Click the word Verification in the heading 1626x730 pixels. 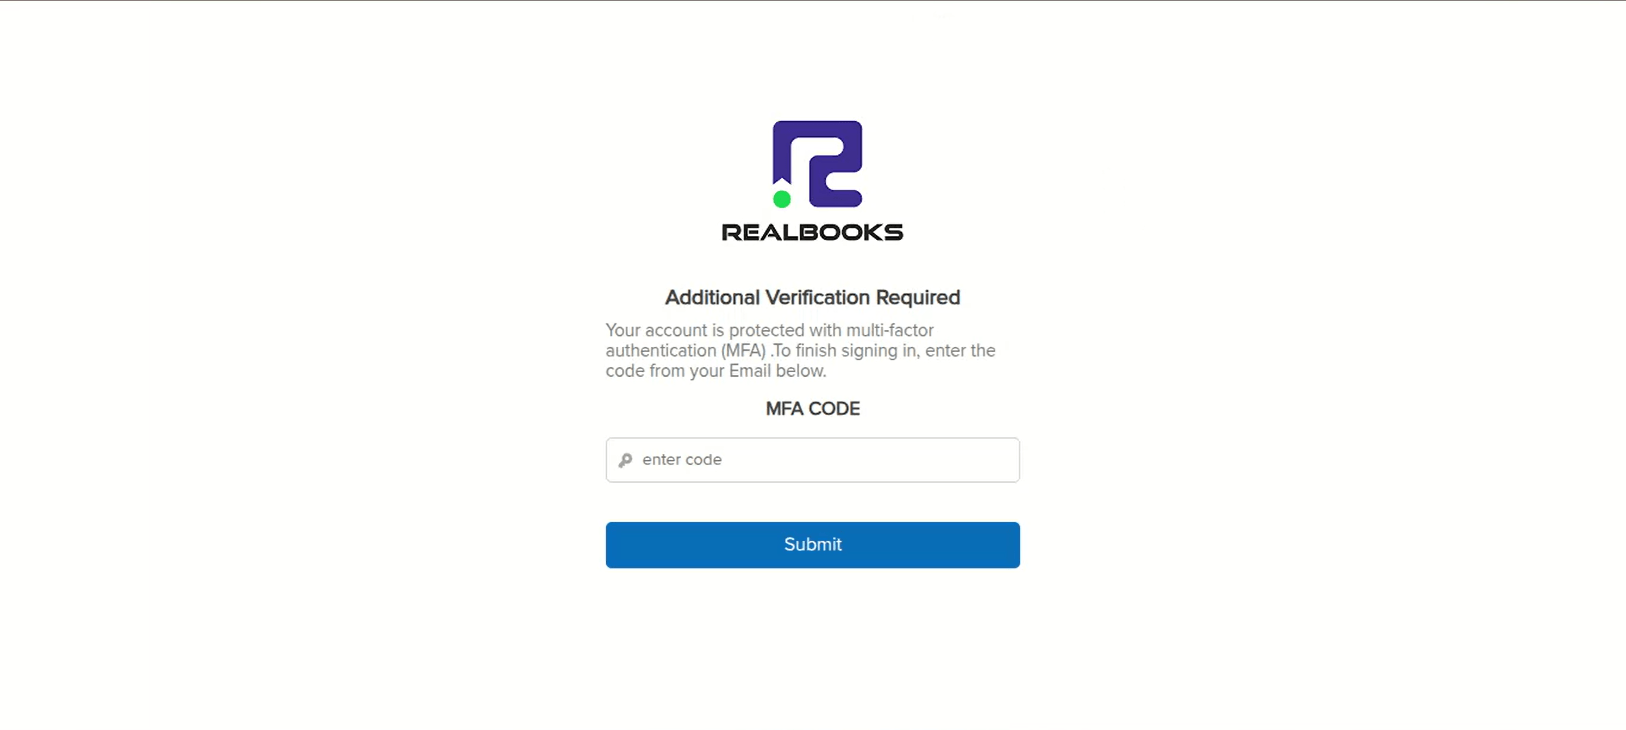pos(817,297)
